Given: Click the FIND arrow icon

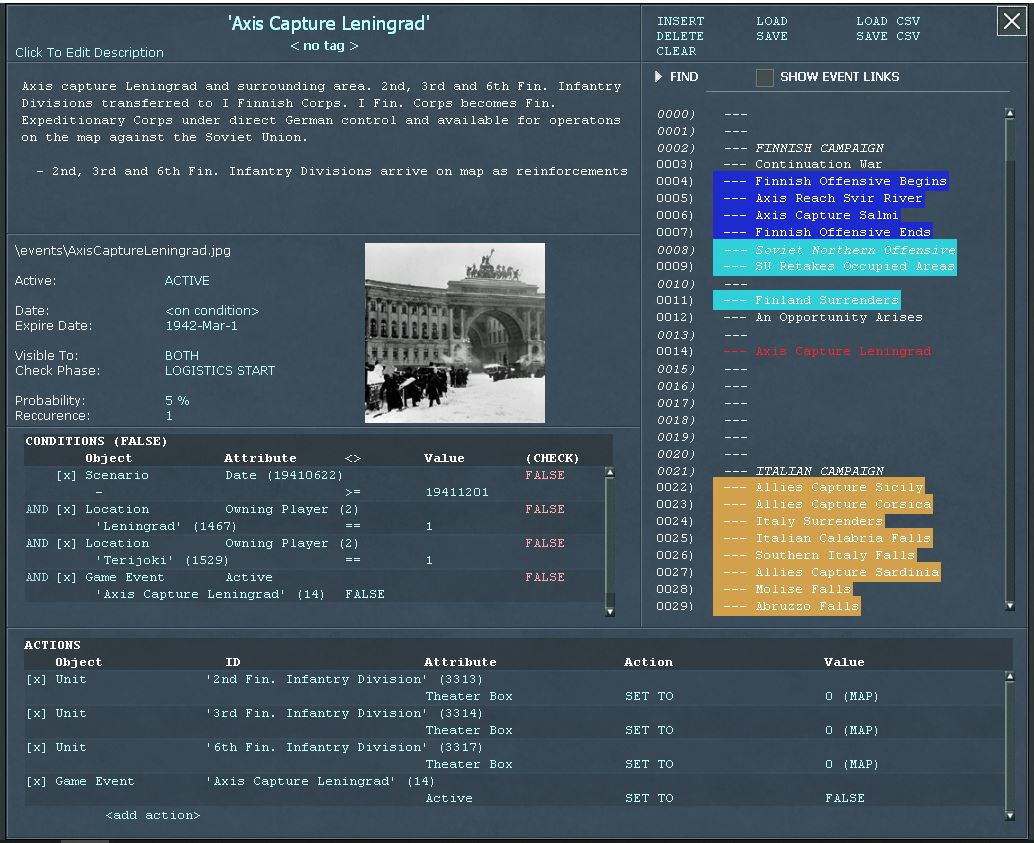Looking at the screenshot, I should (659, 77).
